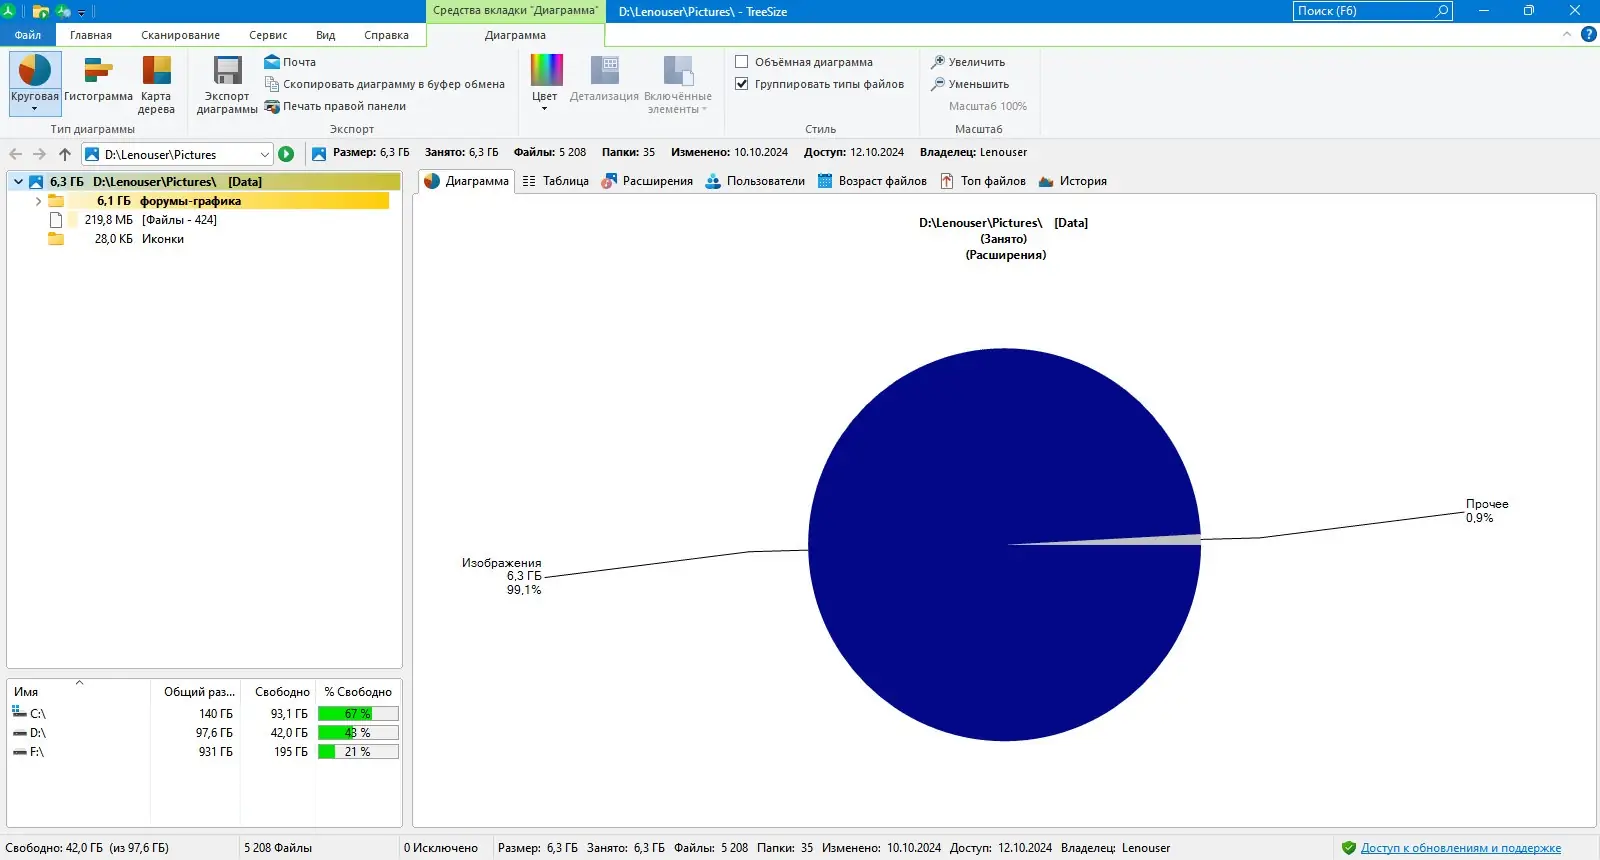This screenshot has width=1600, height=860.
Task: Switch to Расширения view tab
Action: point(647,181)
